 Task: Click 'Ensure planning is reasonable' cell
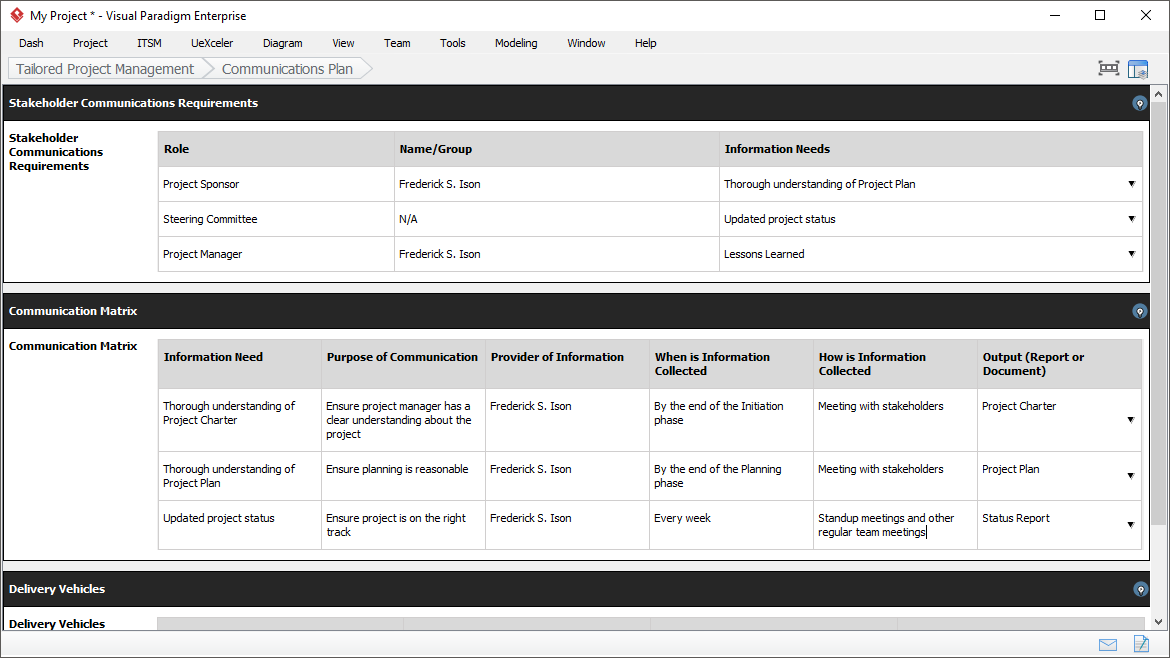tap(404, 476)
